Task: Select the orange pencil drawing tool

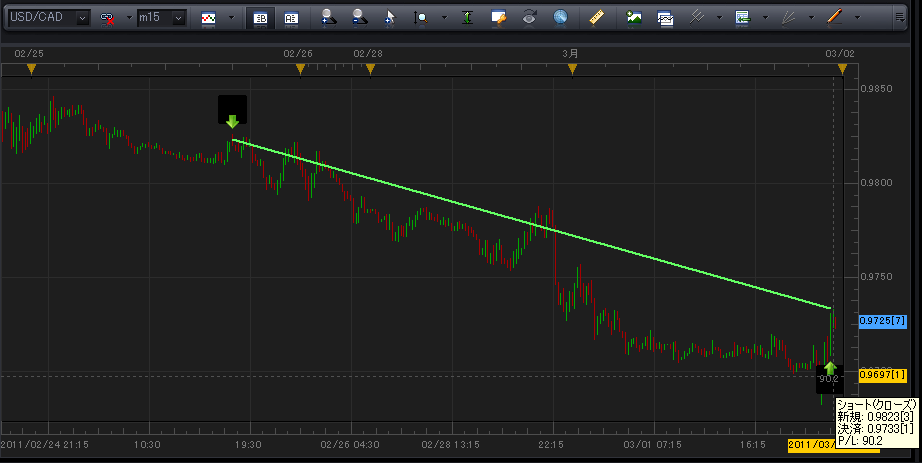Action: (x=833, y=18)
